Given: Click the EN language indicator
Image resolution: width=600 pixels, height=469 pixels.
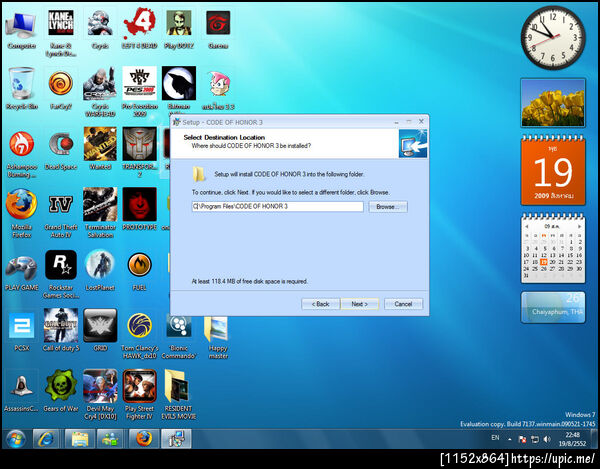Looking at the screenshot, I should (495, 438).
